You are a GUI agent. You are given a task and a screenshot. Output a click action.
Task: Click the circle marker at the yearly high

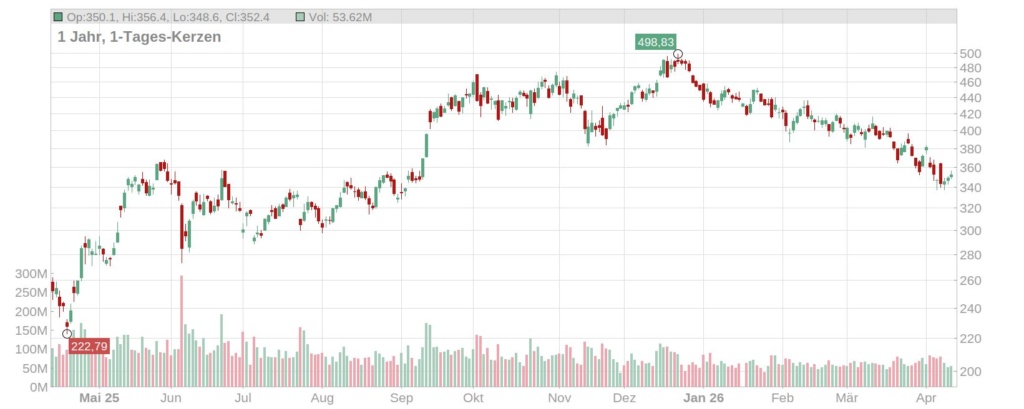point(678,54)
